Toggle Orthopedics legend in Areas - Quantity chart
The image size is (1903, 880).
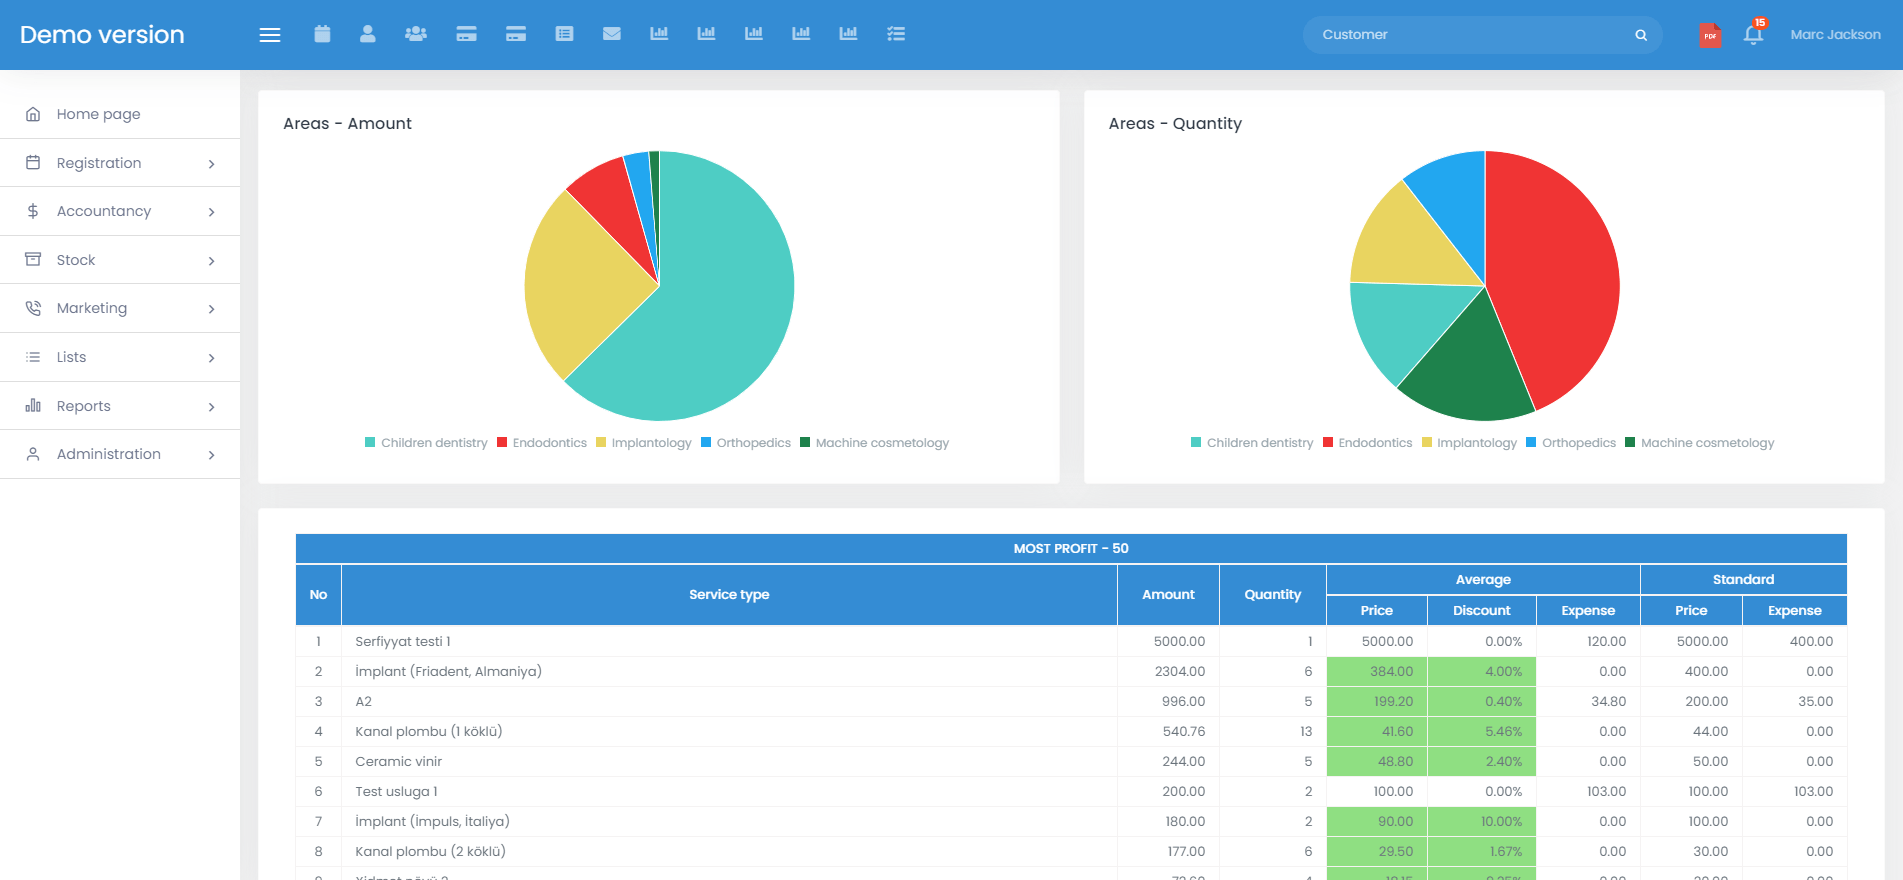click(1571, 443)
